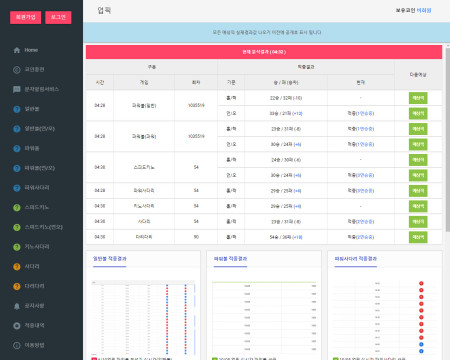The height and width of the screenshot is (360, 450).
Task: Click the coin charge circle icon
Action: click(17, 70)
